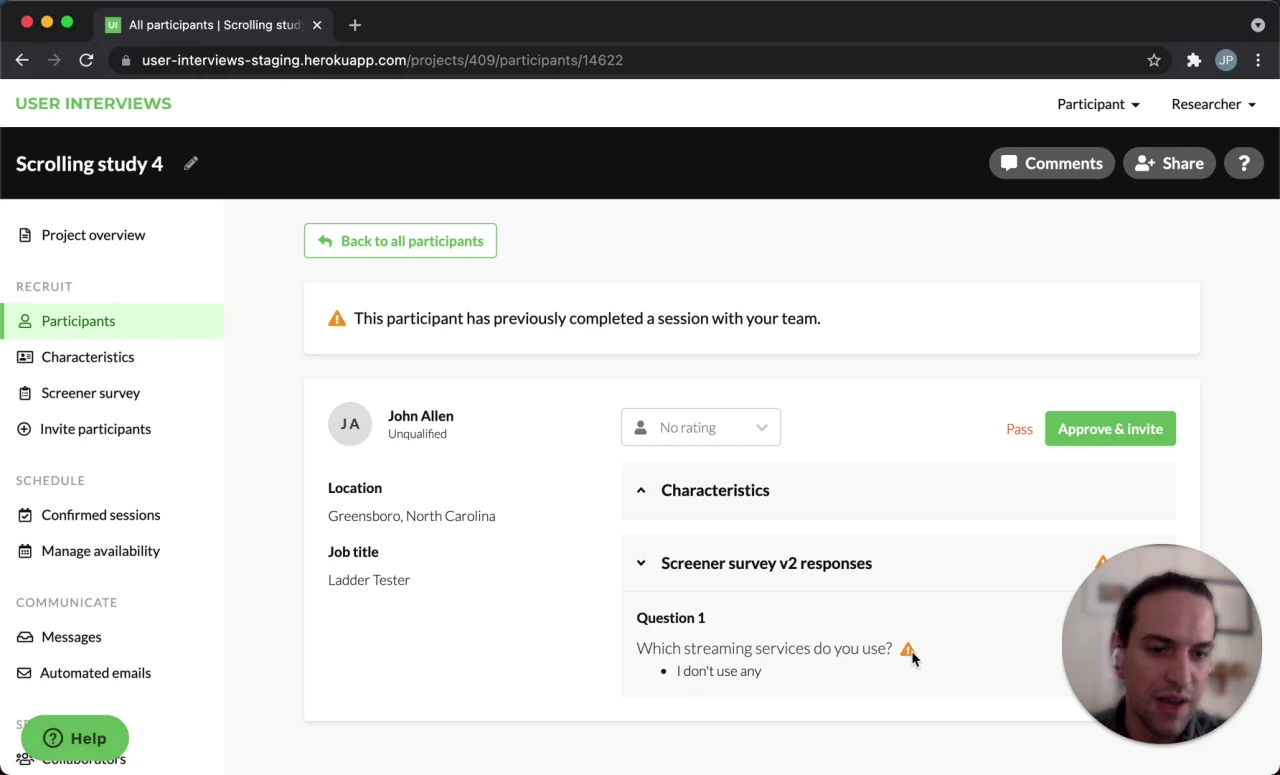
Task: Collapse the Characteristics section
Action: pyautogui.click(x=641, y=490)
